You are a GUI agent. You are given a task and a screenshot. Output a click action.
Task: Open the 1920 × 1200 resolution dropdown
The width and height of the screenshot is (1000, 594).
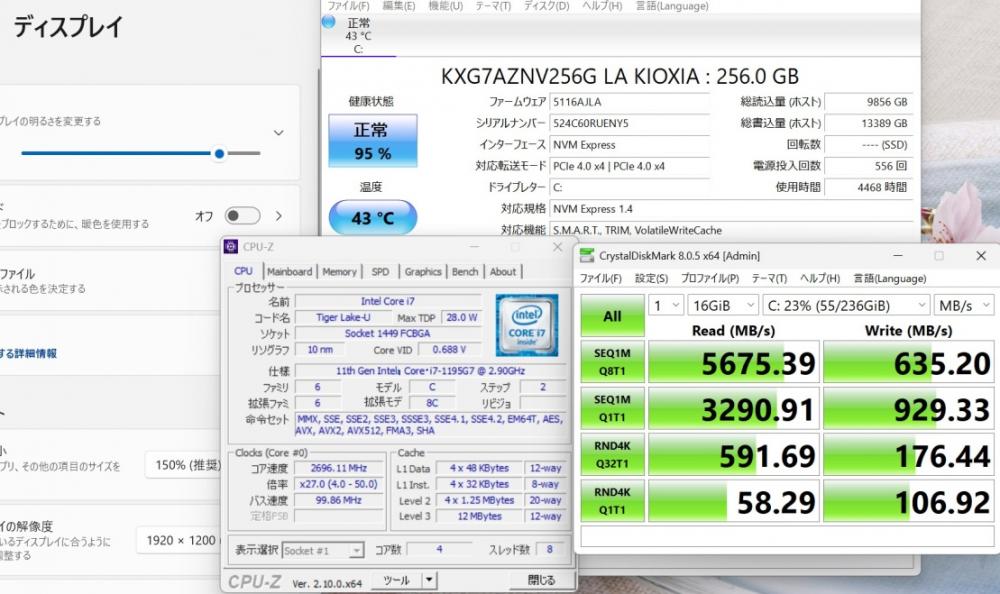178,540
